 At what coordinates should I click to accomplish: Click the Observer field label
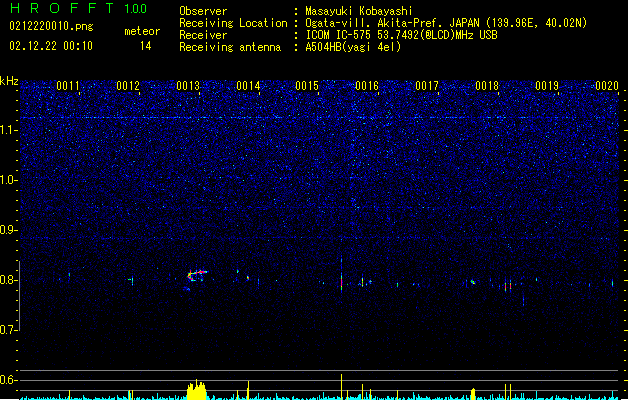(203, 11)
